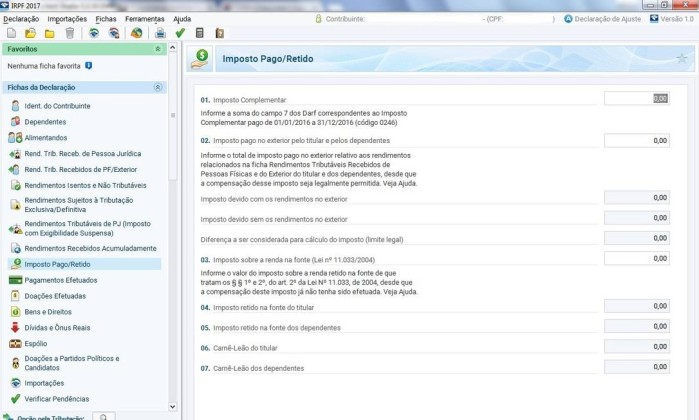Open the calculator icon in toolbar

click(201, 33)
